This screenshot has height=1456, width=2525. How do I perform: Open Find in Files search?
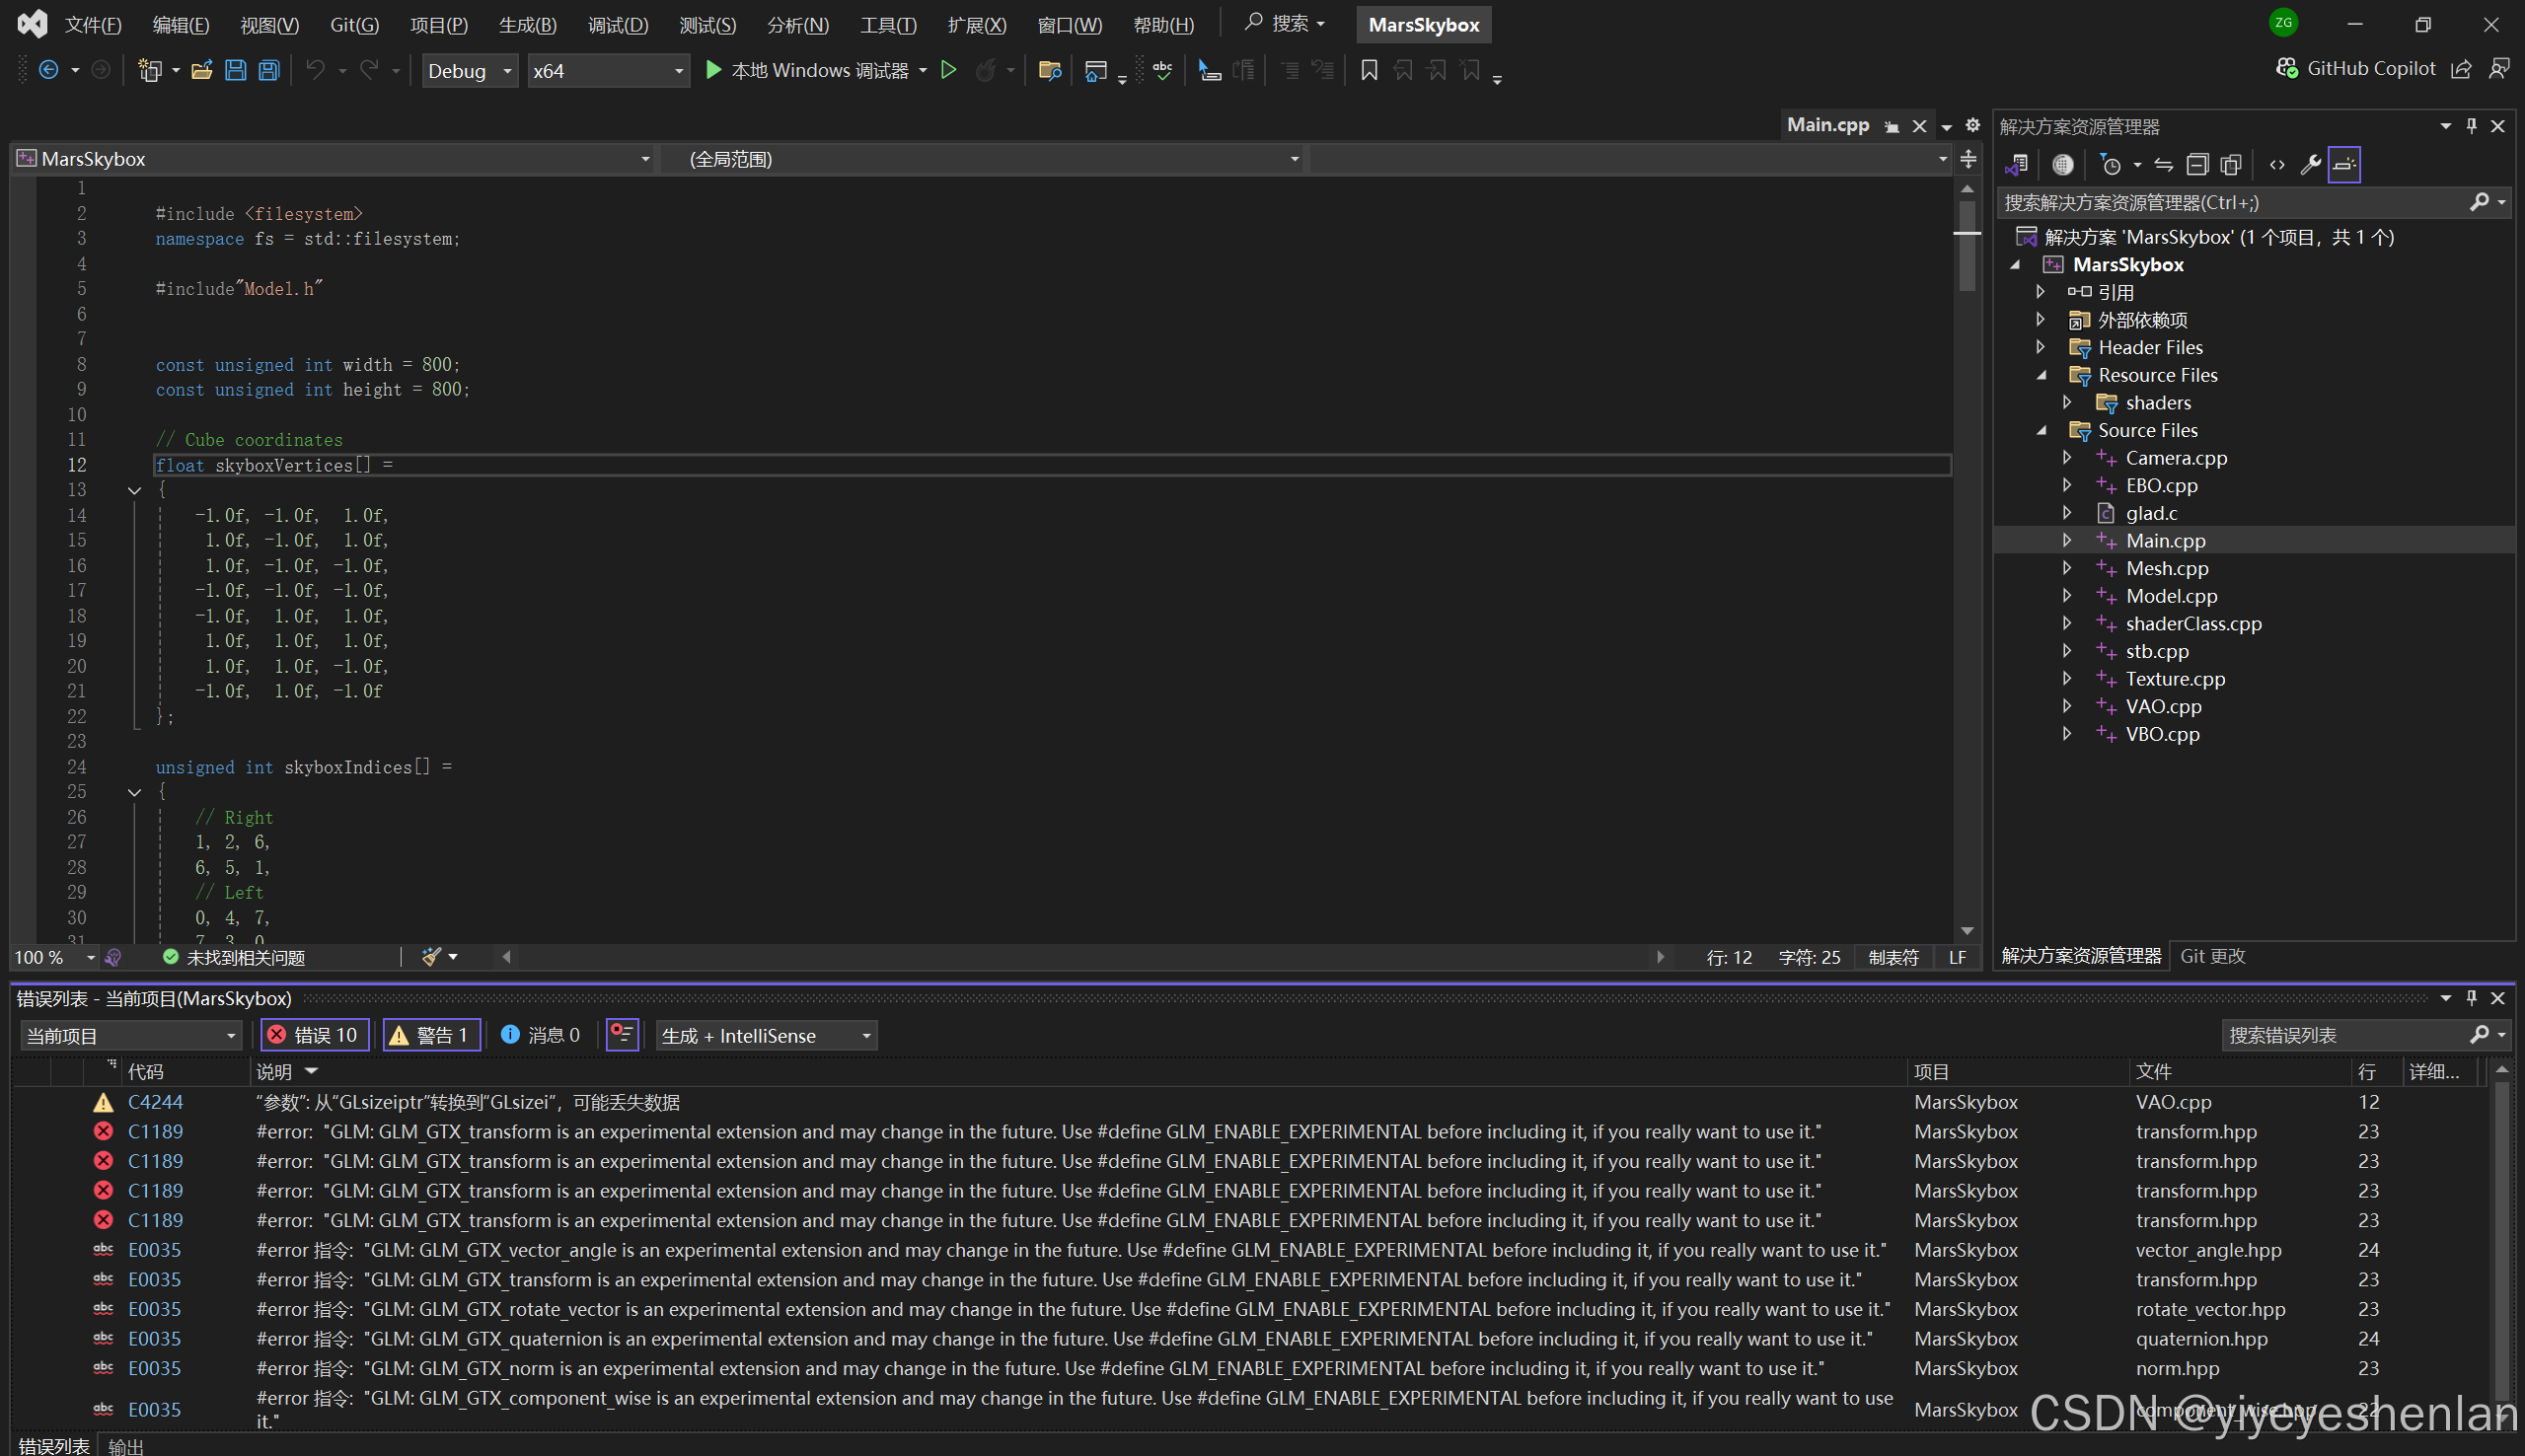tap(1049, 70)
